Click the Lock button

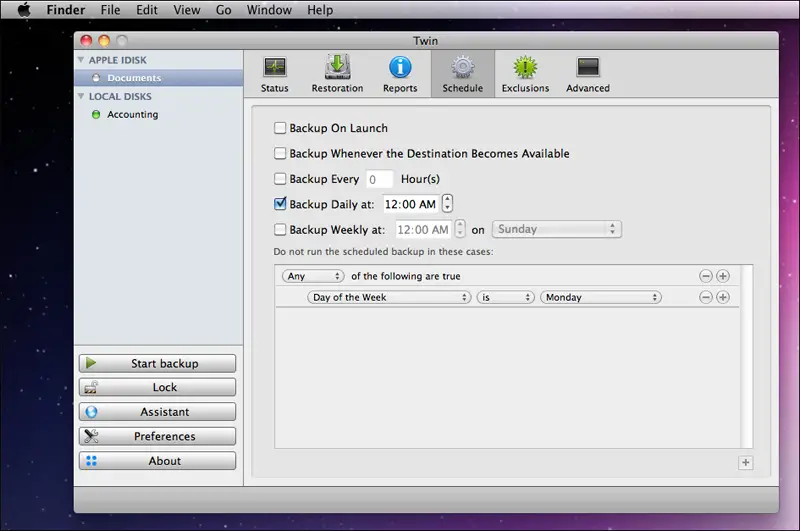click(x=157, y=387)
